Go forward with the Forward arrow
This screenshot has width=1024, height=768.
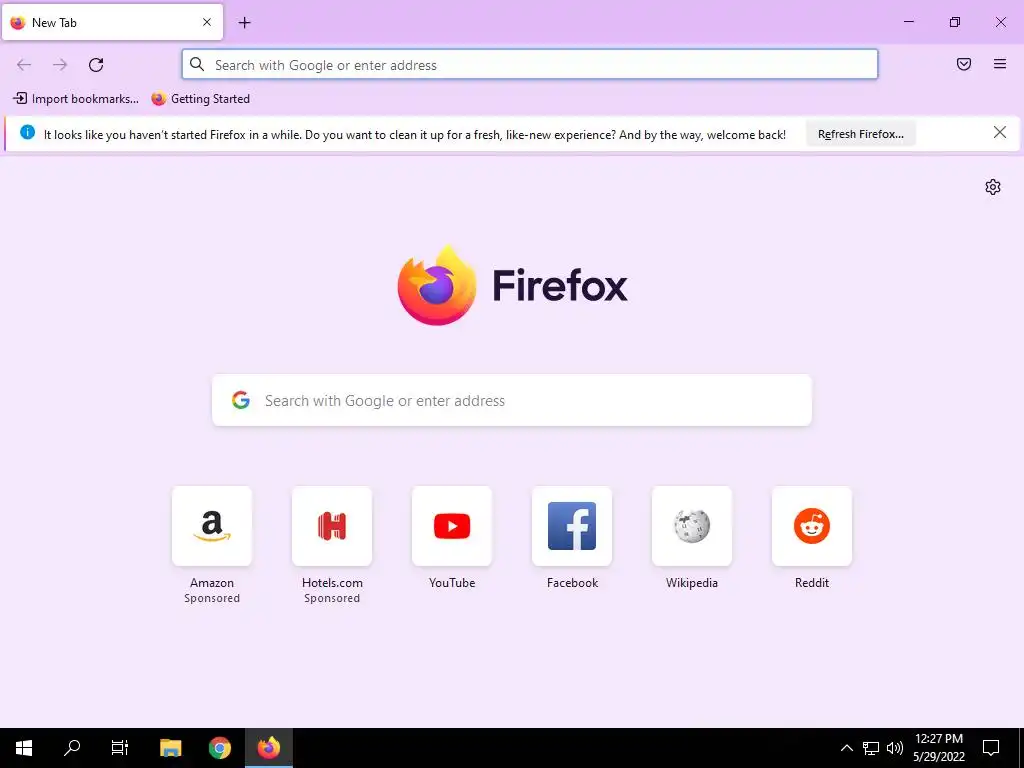(x=60, y=65)
